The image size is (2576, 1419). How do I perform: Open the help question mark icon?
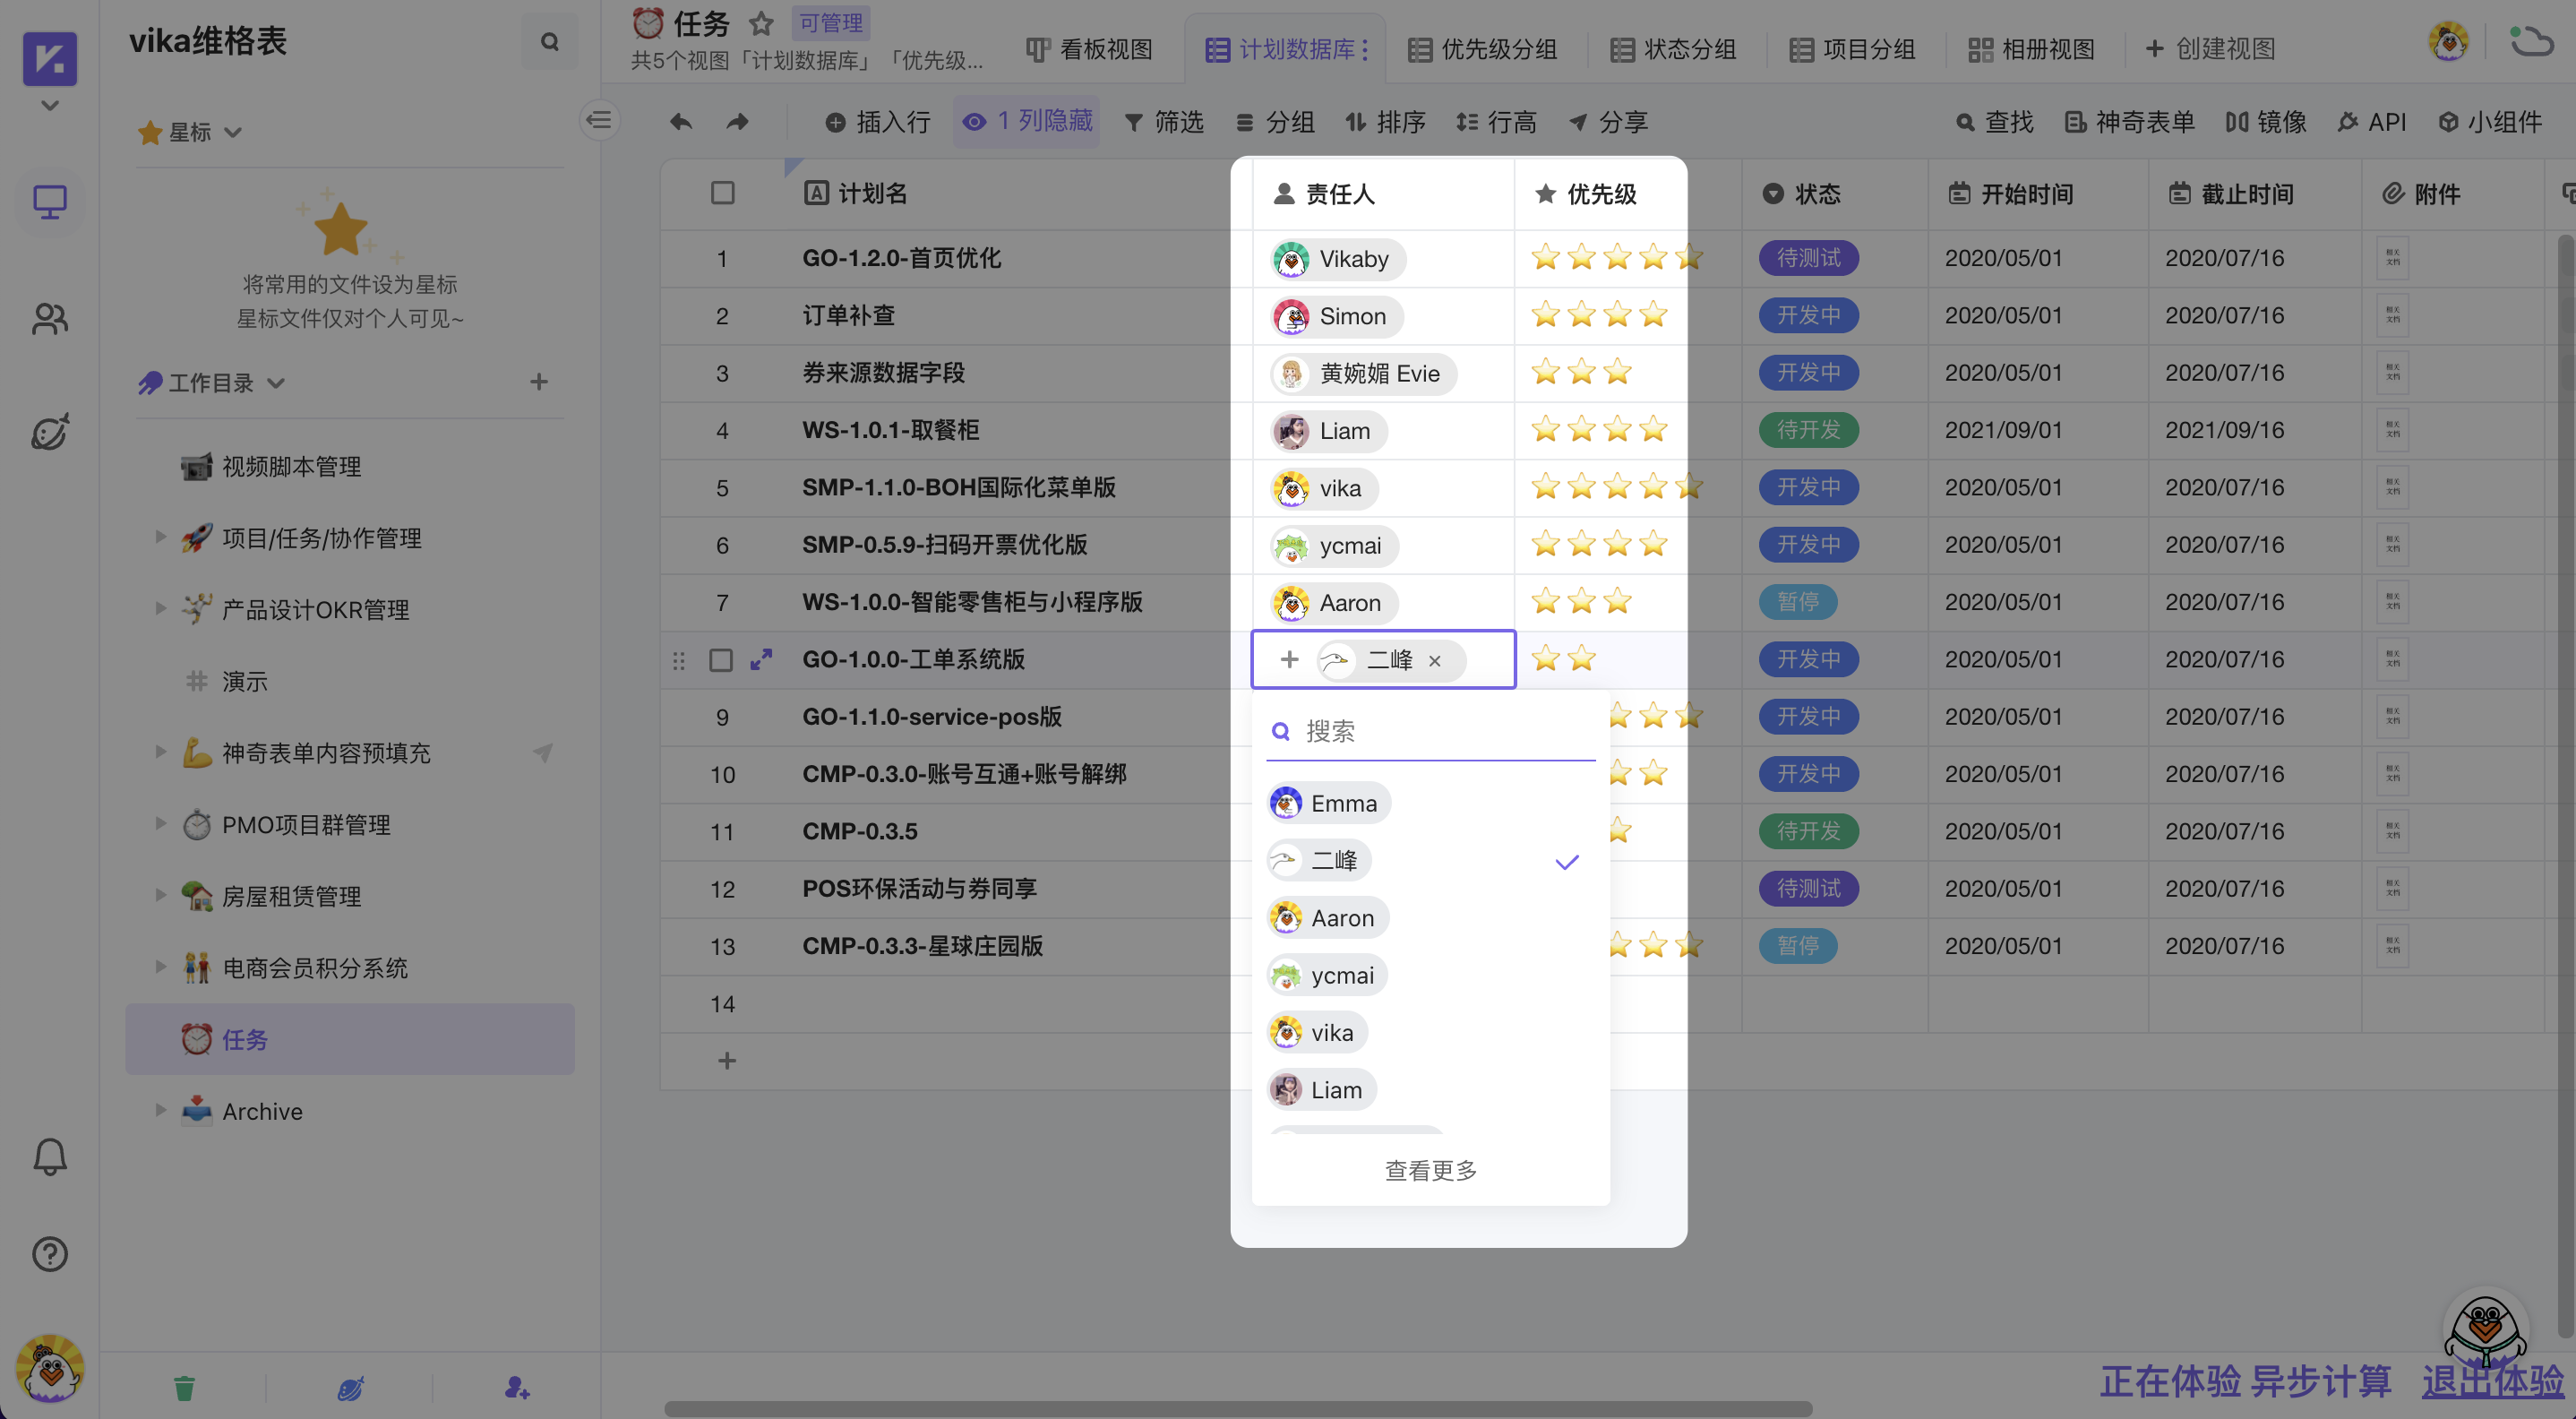click(49, 1253)
